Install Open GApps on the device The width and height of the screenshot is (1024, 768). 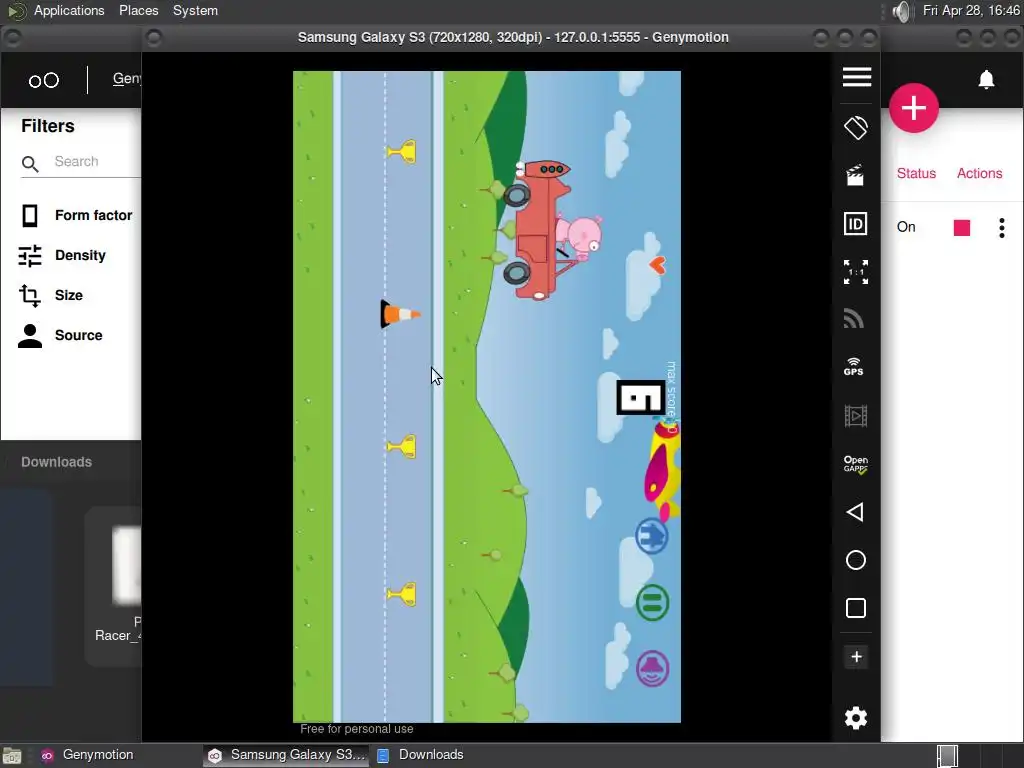[856, 464]
